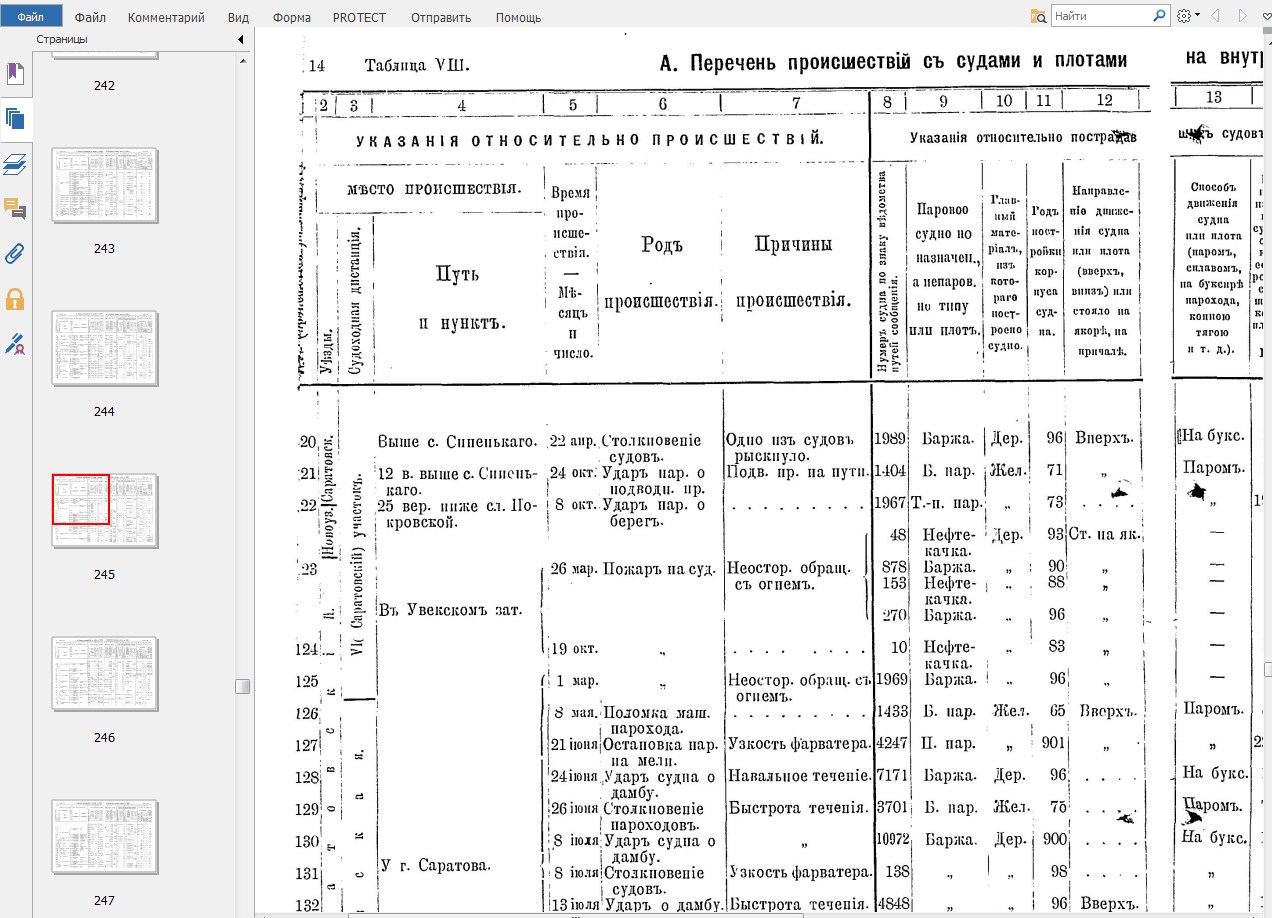Show the Comments panel icon

pos(15,209)
